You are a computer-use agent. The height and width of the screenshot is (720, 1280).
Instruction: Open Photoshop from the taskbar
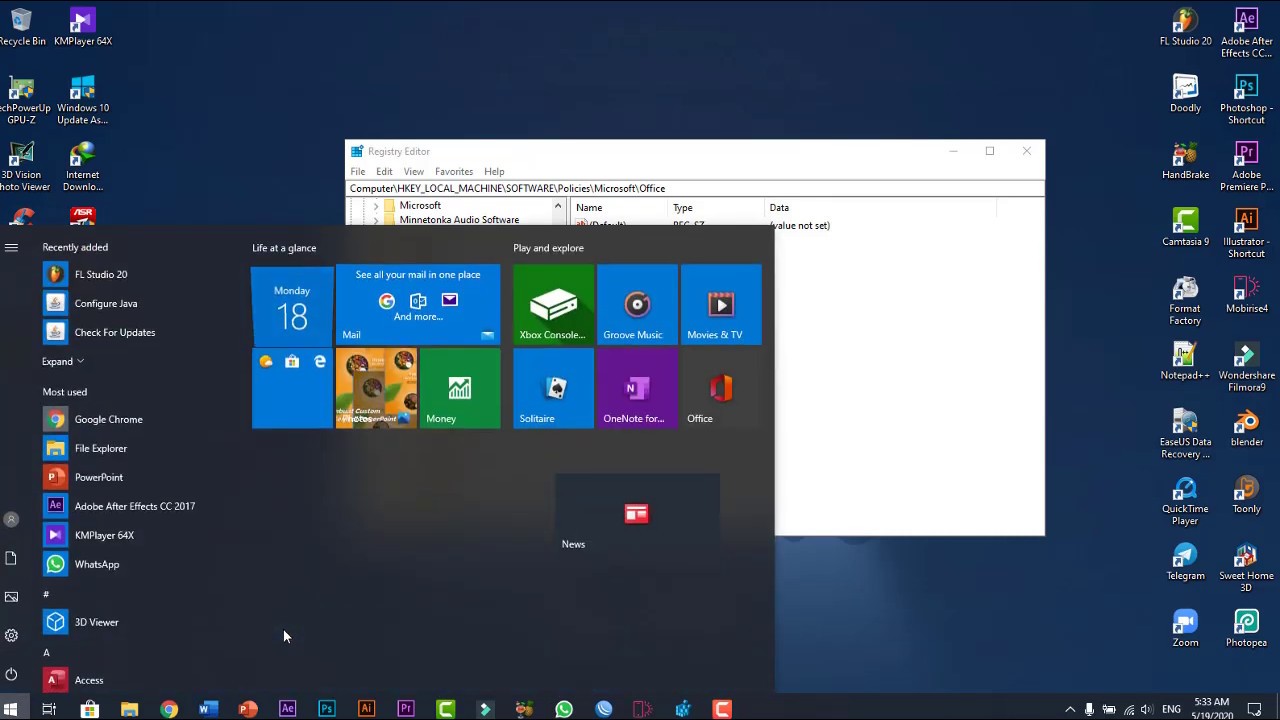[x=327, y=709]
